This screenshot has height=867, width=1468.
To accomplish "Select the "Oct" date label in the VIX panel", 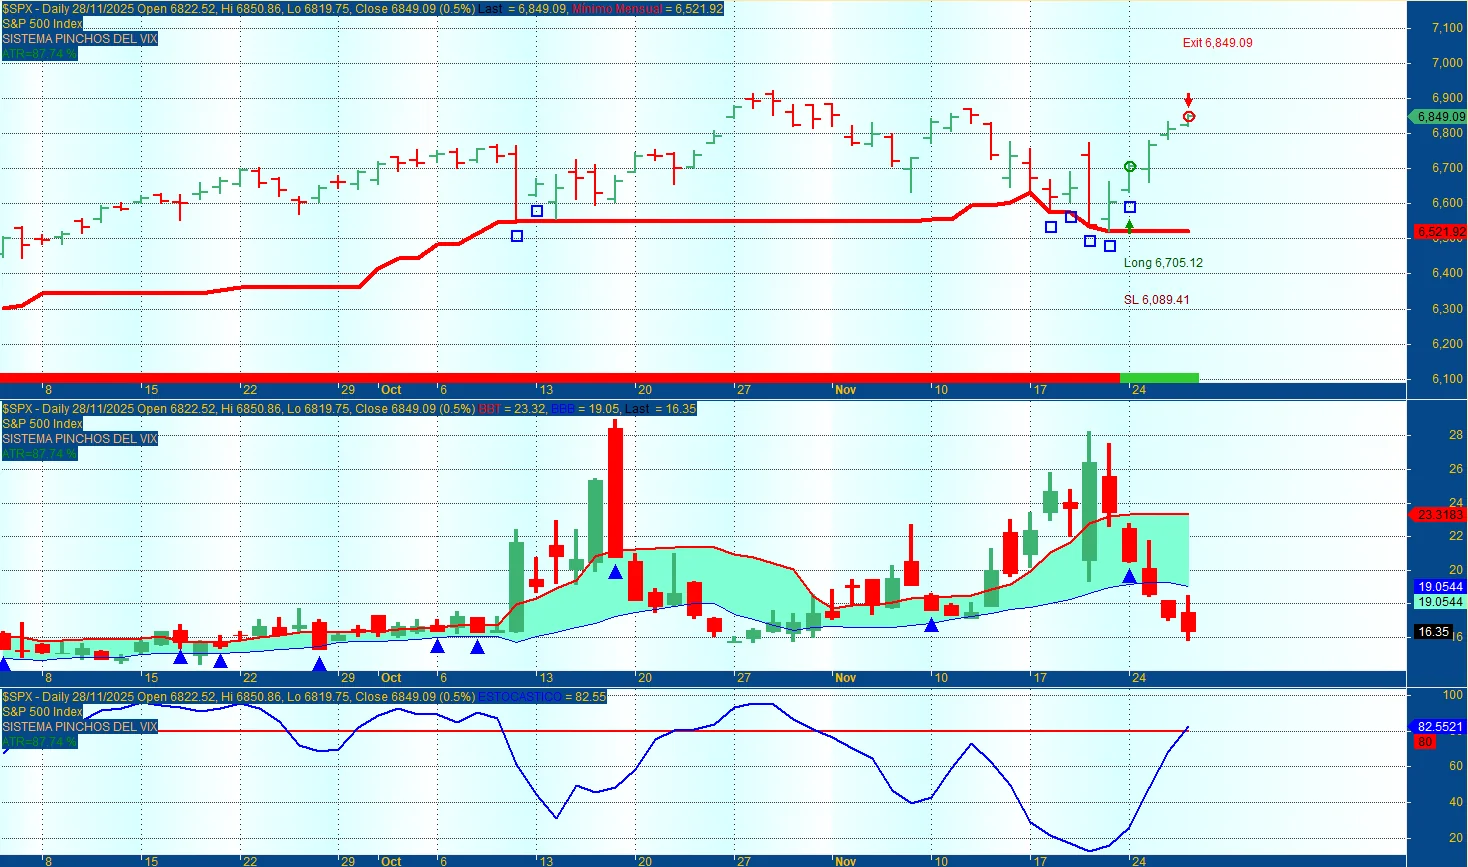I will click(x=391, y=678).
